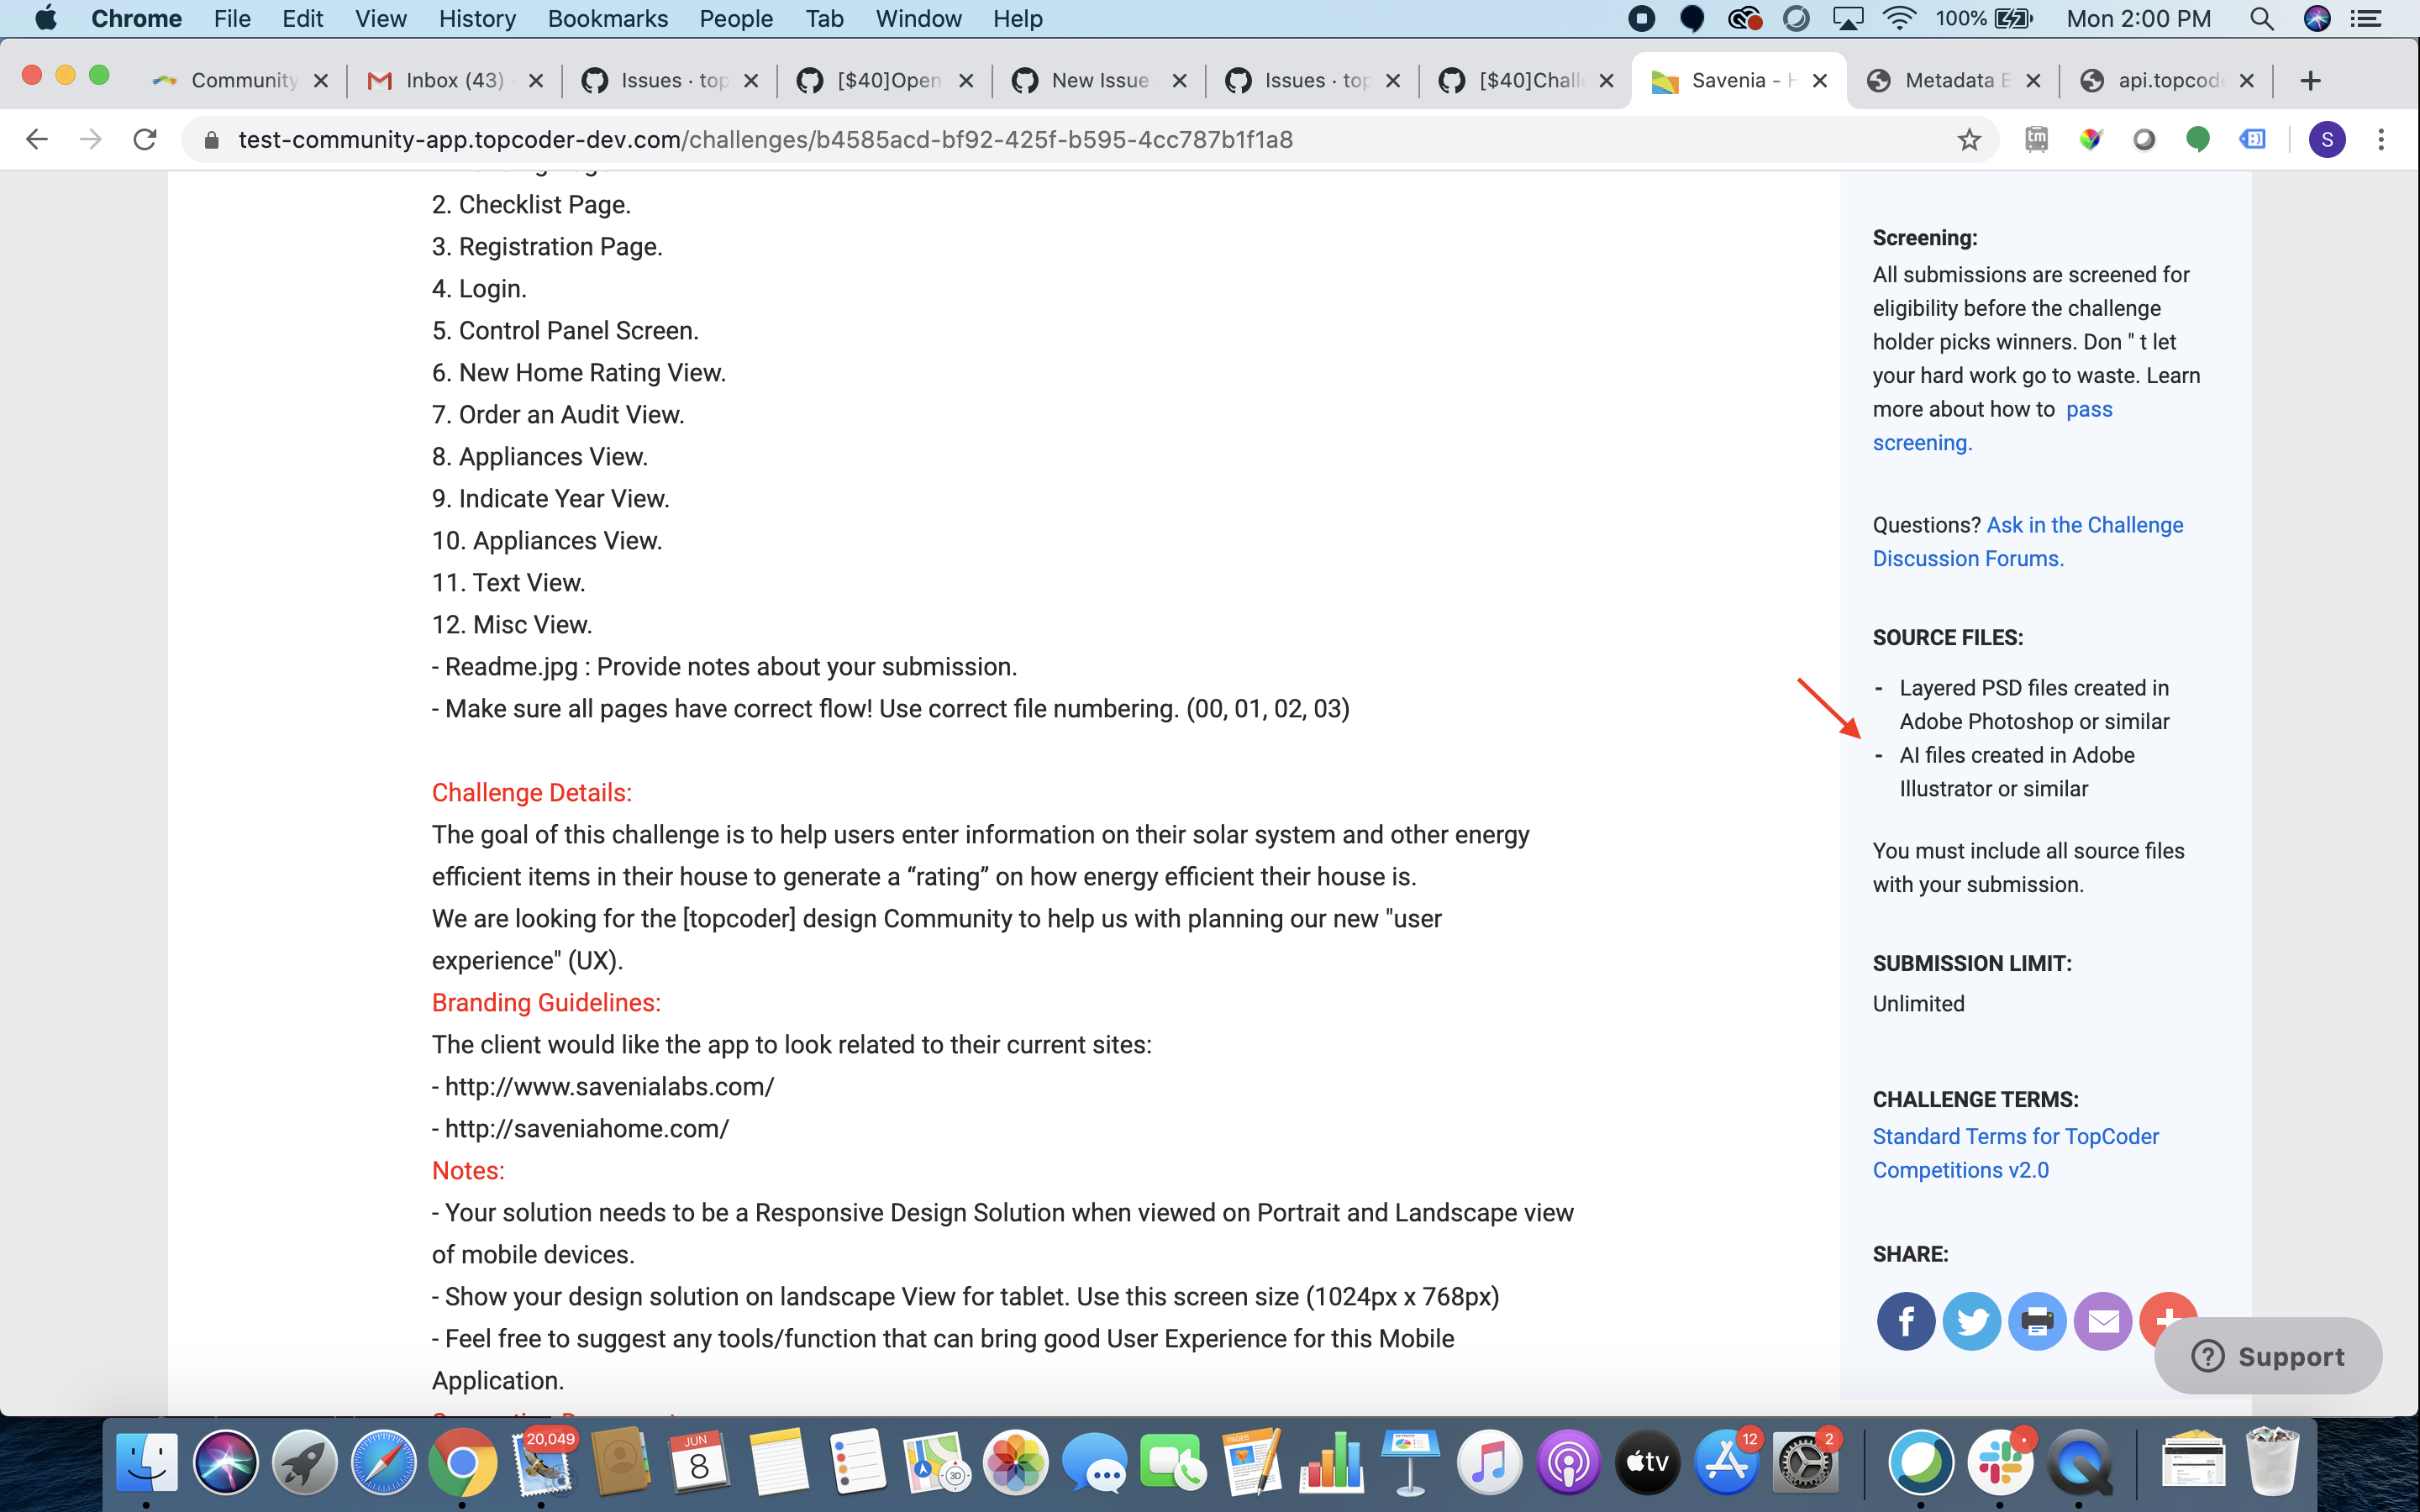Open System Preferences from the Dock
The image size is (2420, 1512).
pyautogui.click(x=1805, y=1462)
